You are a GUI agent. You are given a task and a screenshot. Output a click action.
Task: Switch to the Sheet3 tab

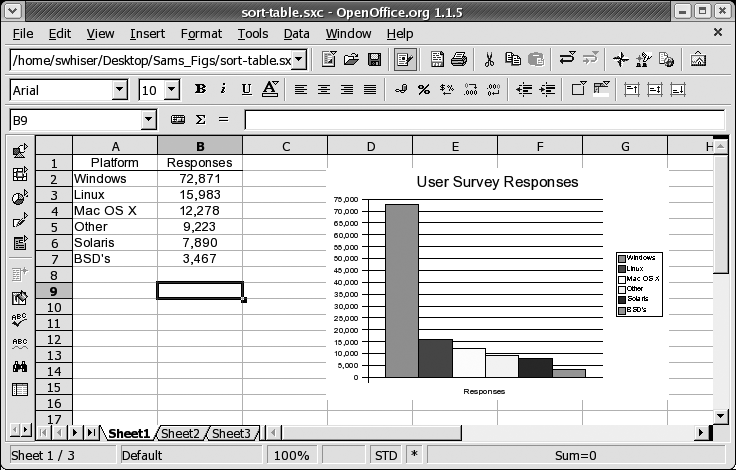click(231, 433)
